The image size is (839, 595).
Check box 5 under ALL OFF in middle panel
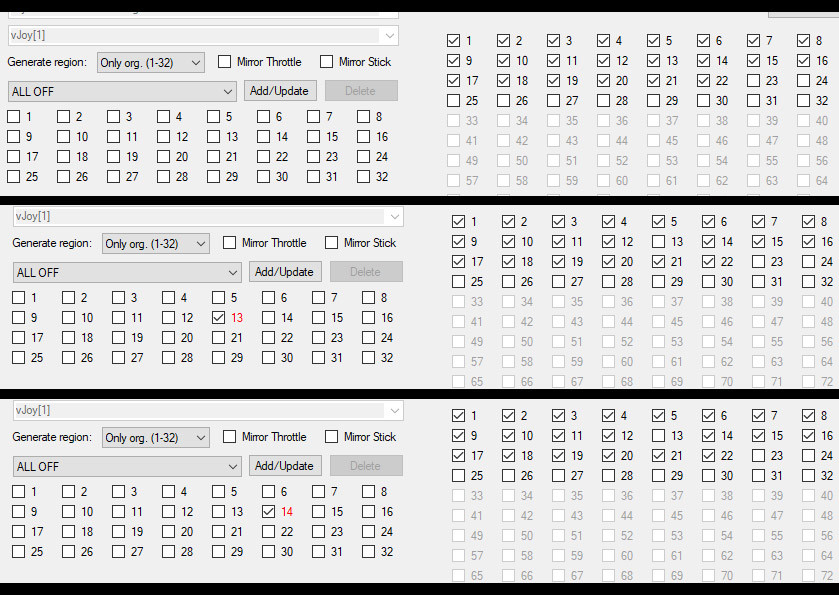pos(218,297)
